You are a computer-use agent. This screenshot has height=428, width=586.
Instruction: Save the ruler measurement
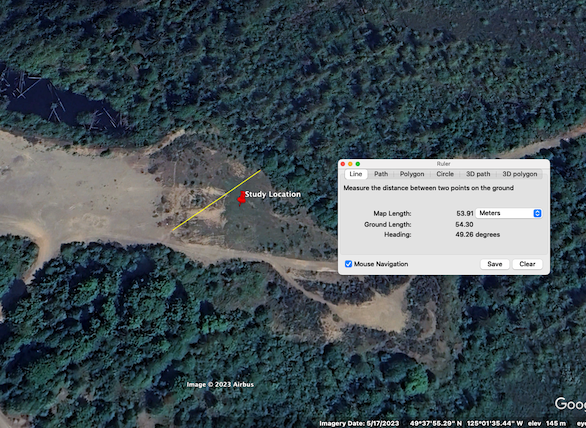(494, 264)
